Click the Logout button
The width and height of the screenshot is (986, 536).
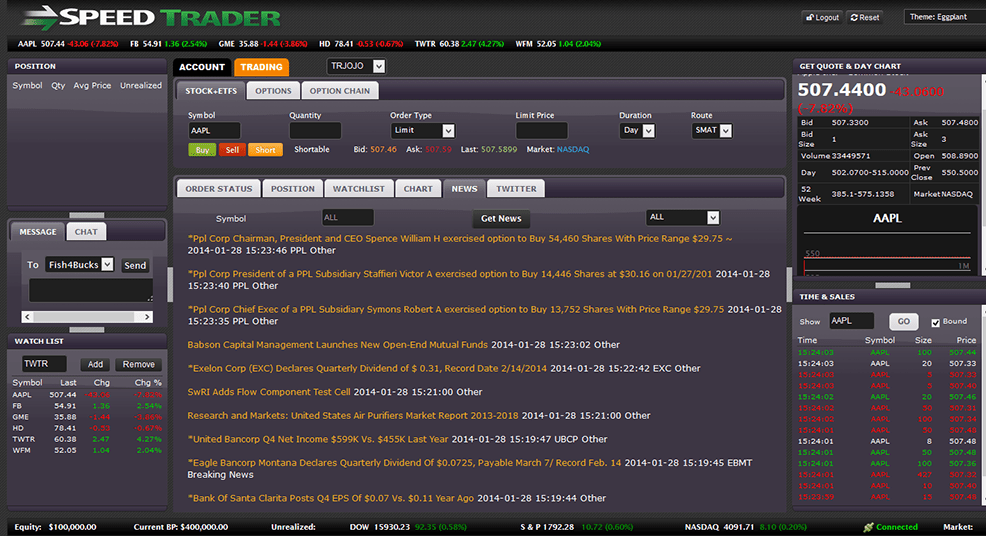click(823, 18)
